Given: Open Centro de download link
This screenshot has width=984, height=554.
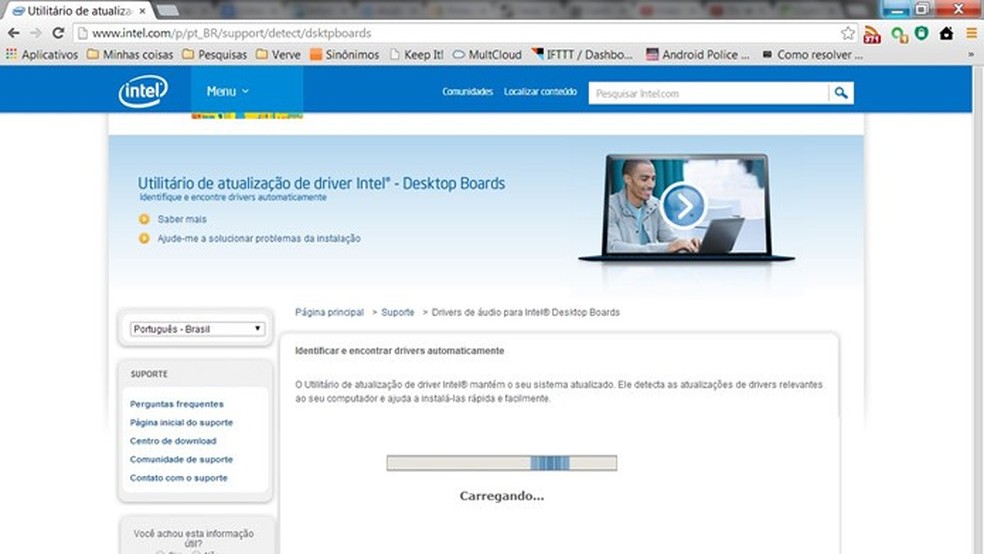Looking at the screenshot, I should click(x=173, y=441).
